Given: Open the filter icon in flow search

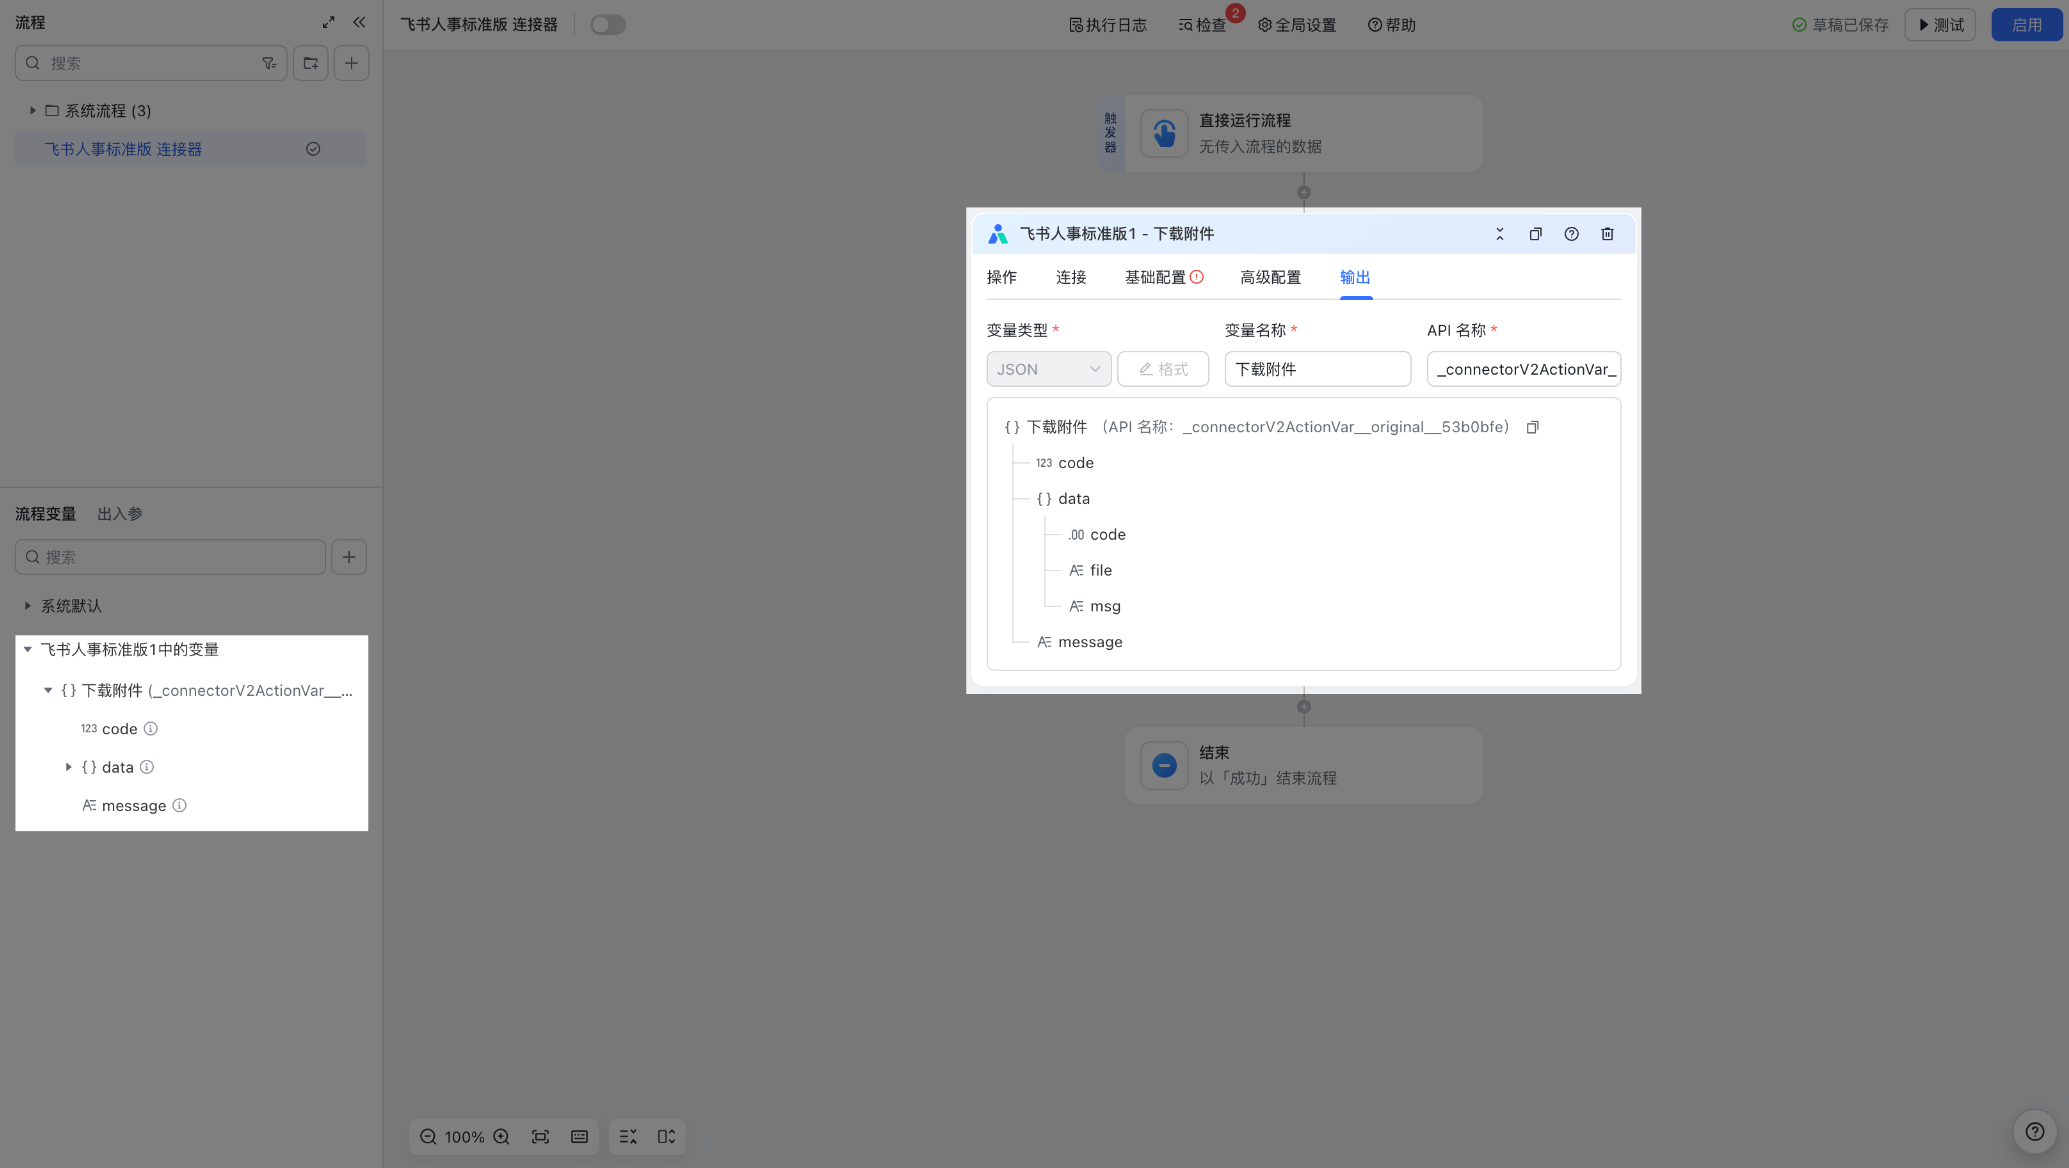Looking at the screenshot, I should pyautogui.click(x=269, y=63).
